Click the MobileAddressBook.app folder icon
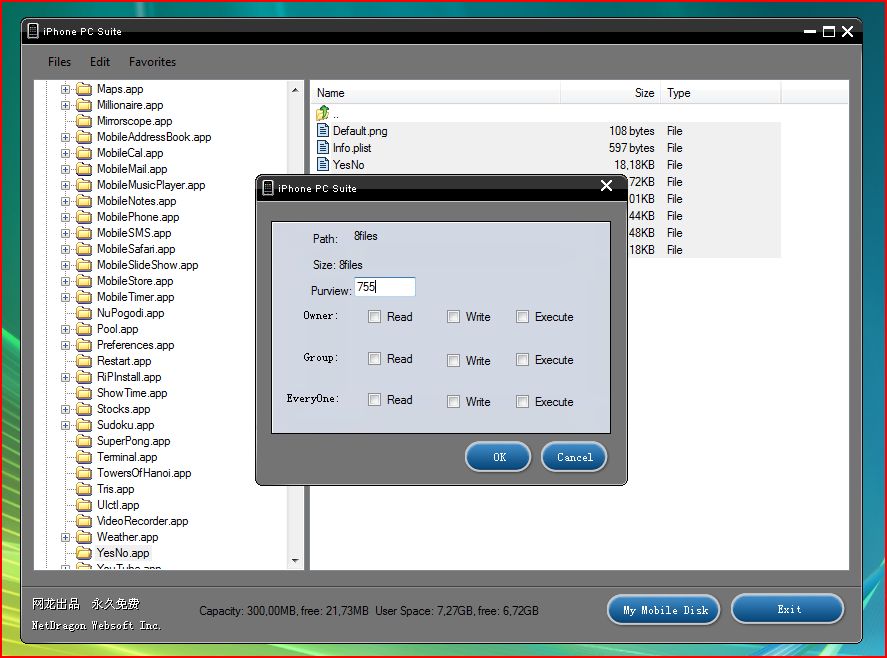 84,137
